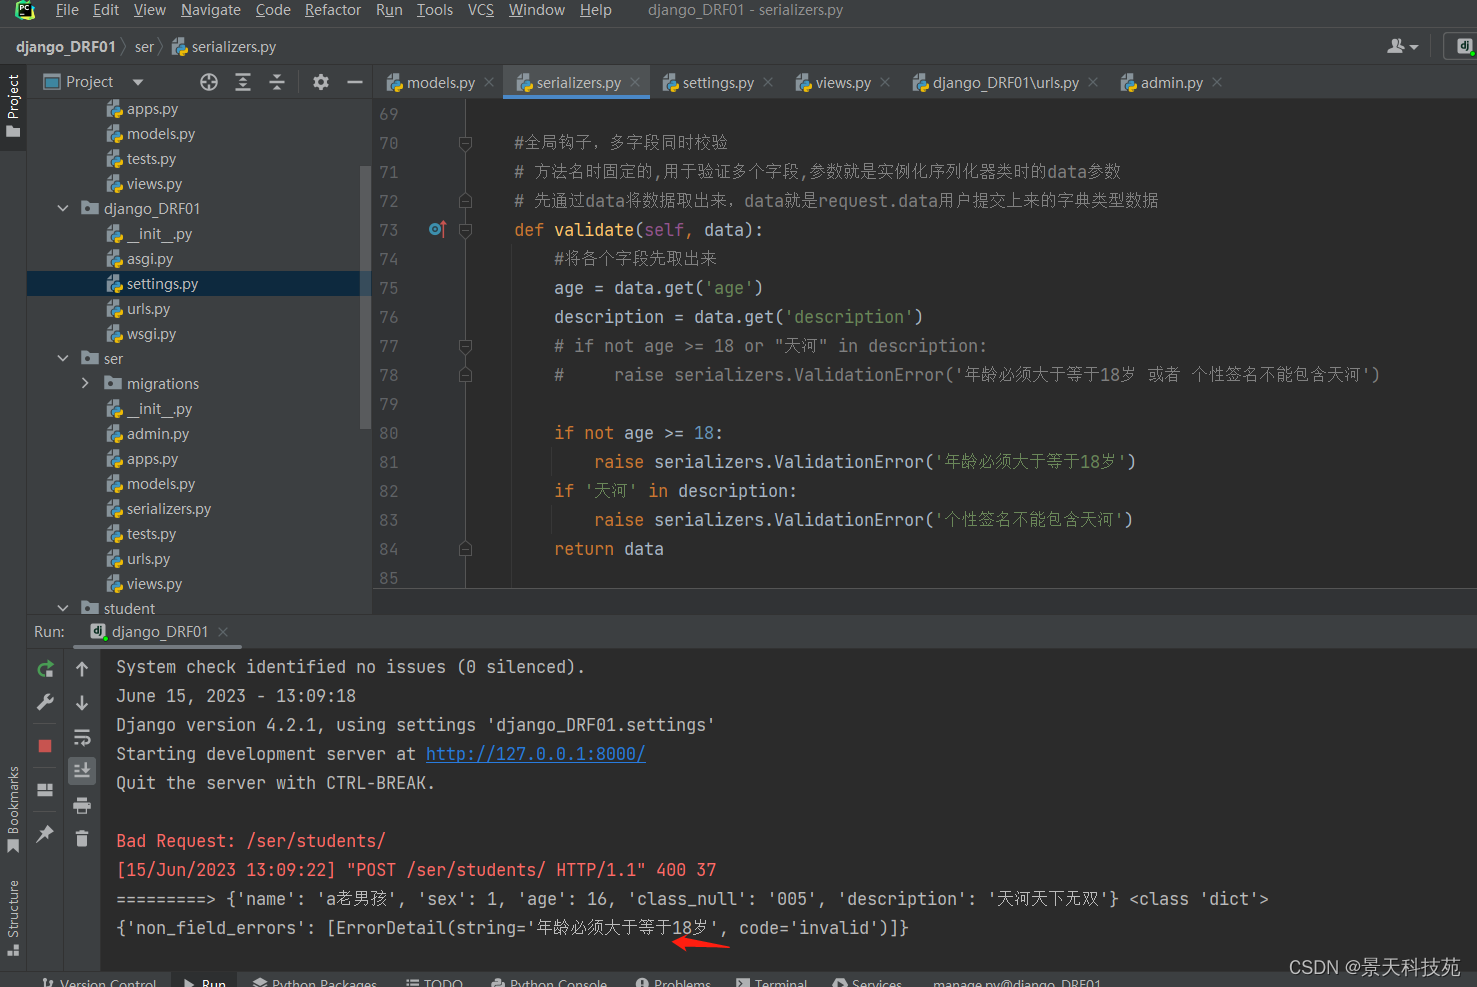Print console output icon
Image resolution: width=1477 pixels, height=987 pixels.
(82, 805)
